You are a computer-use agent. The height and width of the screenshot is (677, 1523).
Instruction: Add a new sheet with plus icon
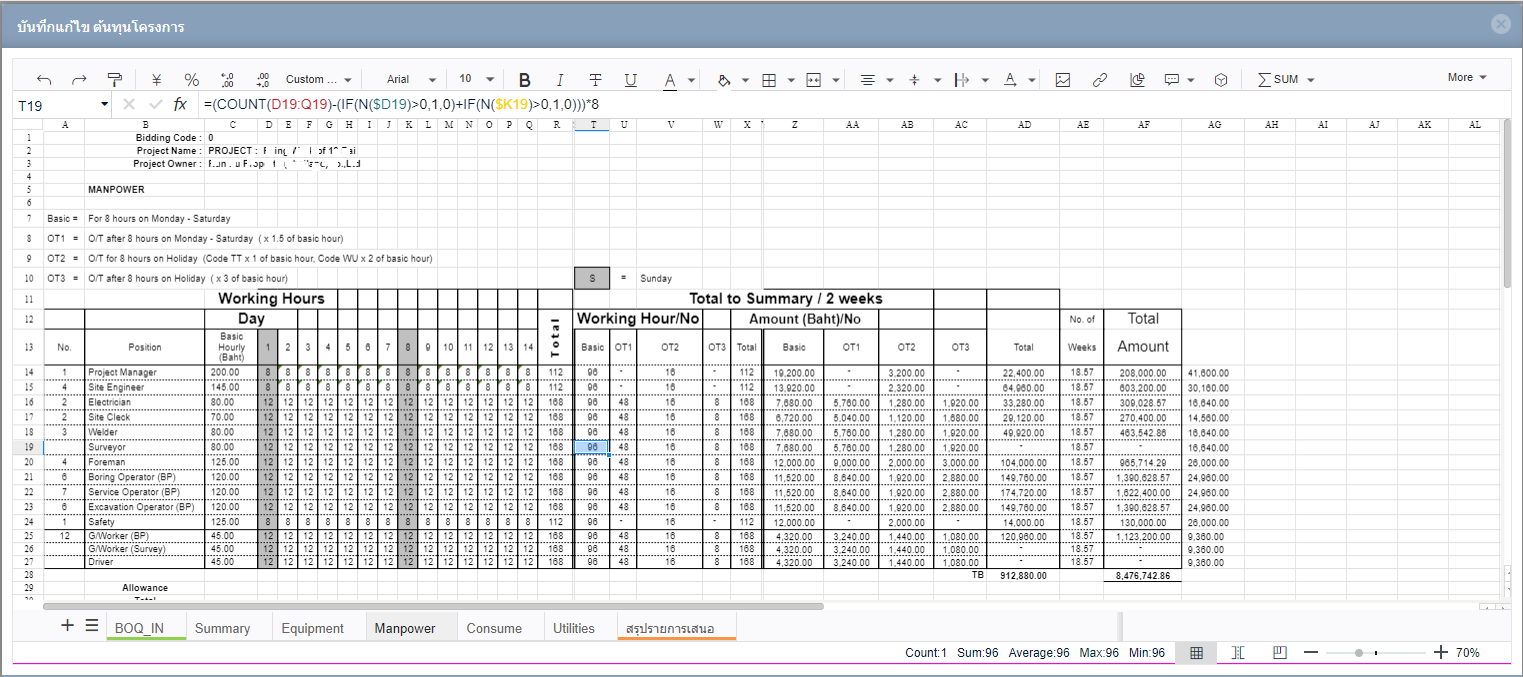[67, 626]
